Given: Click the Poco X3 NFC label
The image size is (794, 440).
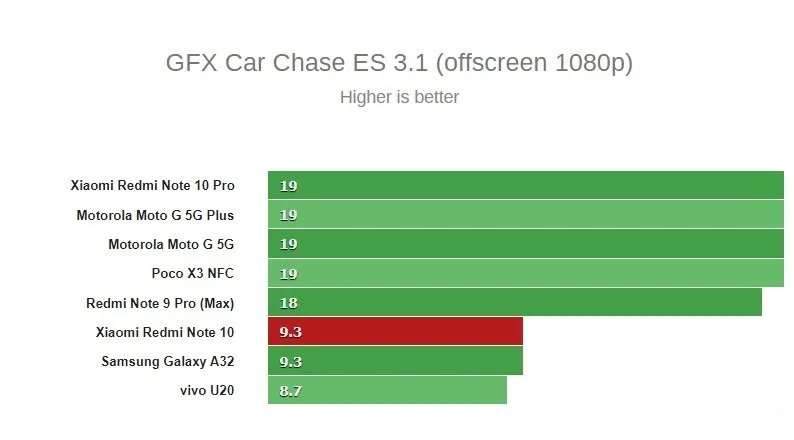Looking at the screenshot, I should point(193,272).
